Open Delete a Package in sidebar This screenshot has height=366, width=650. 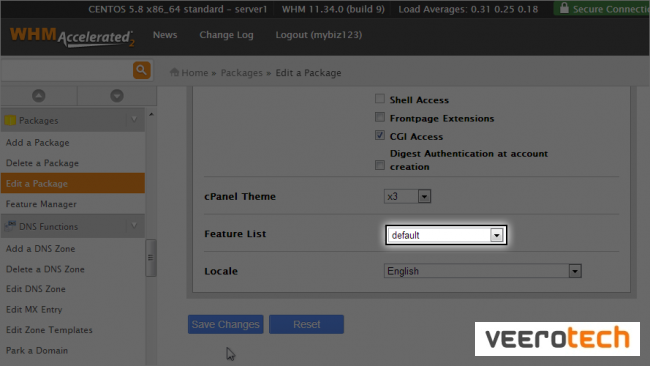coord(42,163)
